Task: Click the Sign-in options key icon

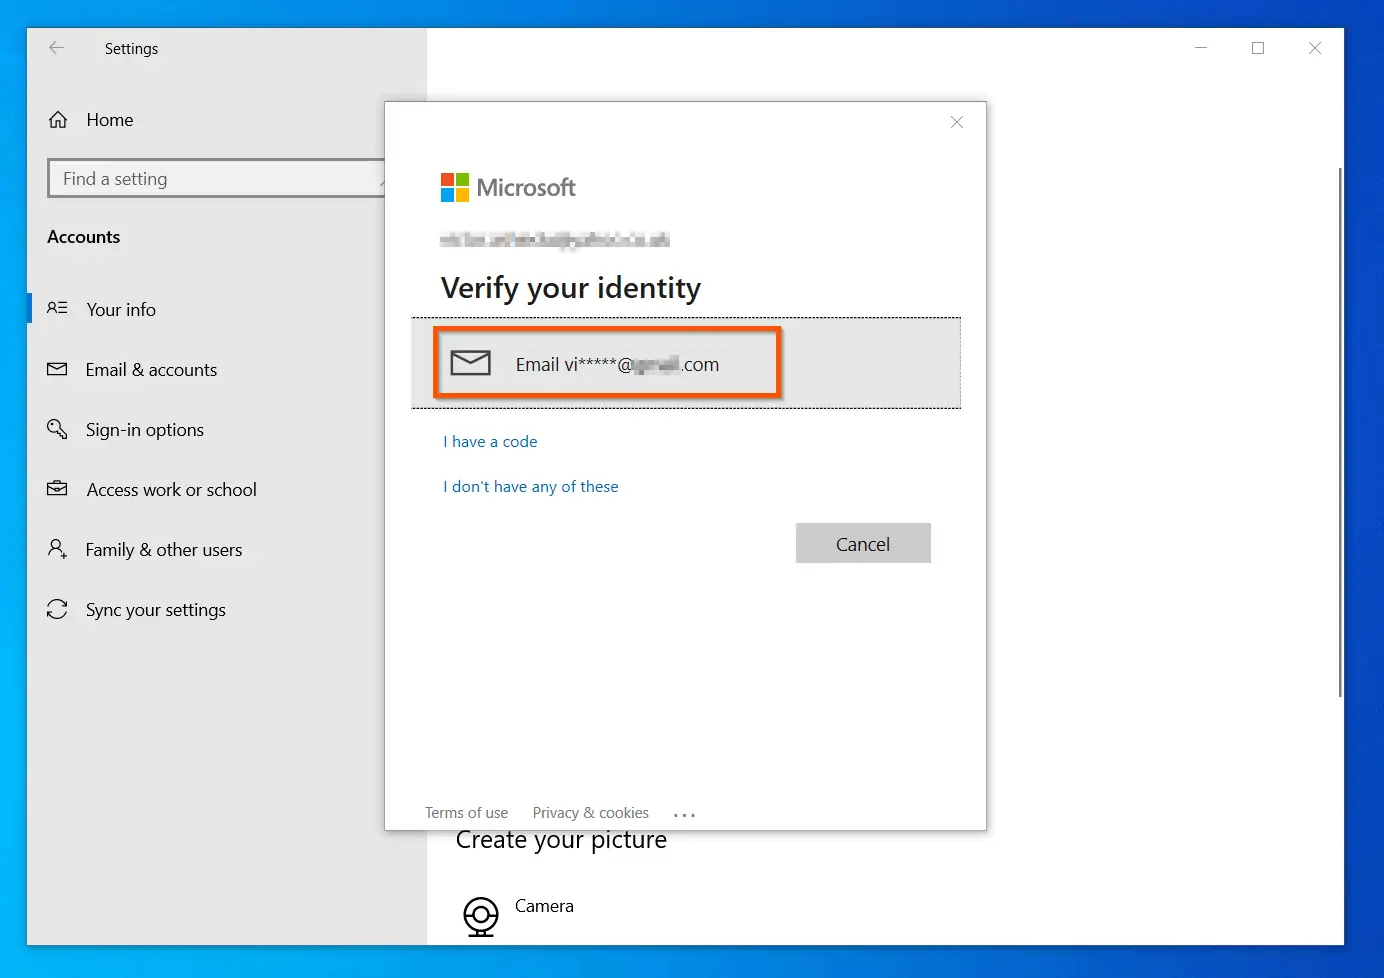Action: 58,429
